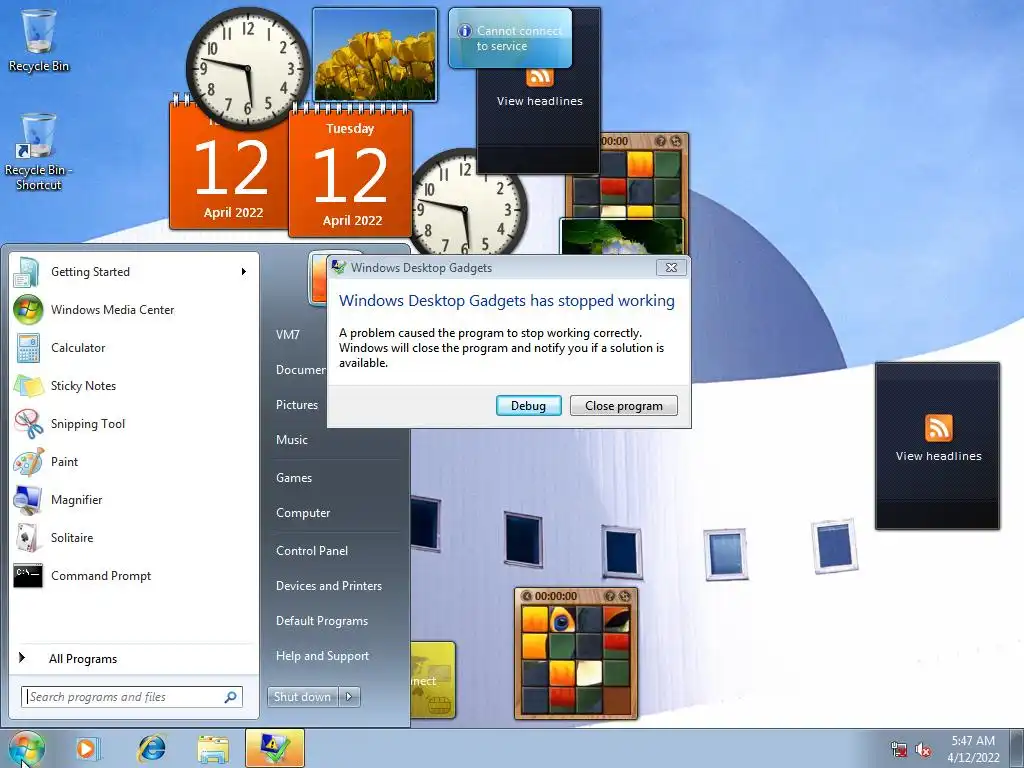This screenshot has height=768, width=1024.
Task: Click View headlines beneath the Cannot connect balloon
Action: [x=539, y=101]
